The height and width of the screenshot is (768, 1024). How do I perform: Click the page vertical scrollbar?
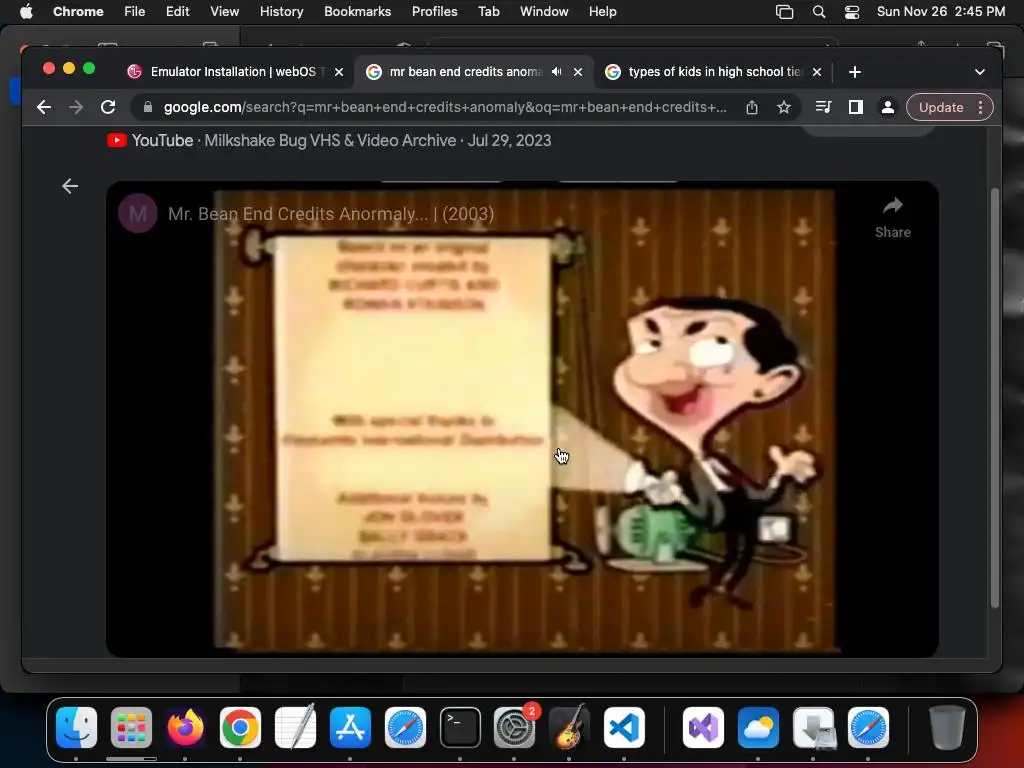click(995, 398)
